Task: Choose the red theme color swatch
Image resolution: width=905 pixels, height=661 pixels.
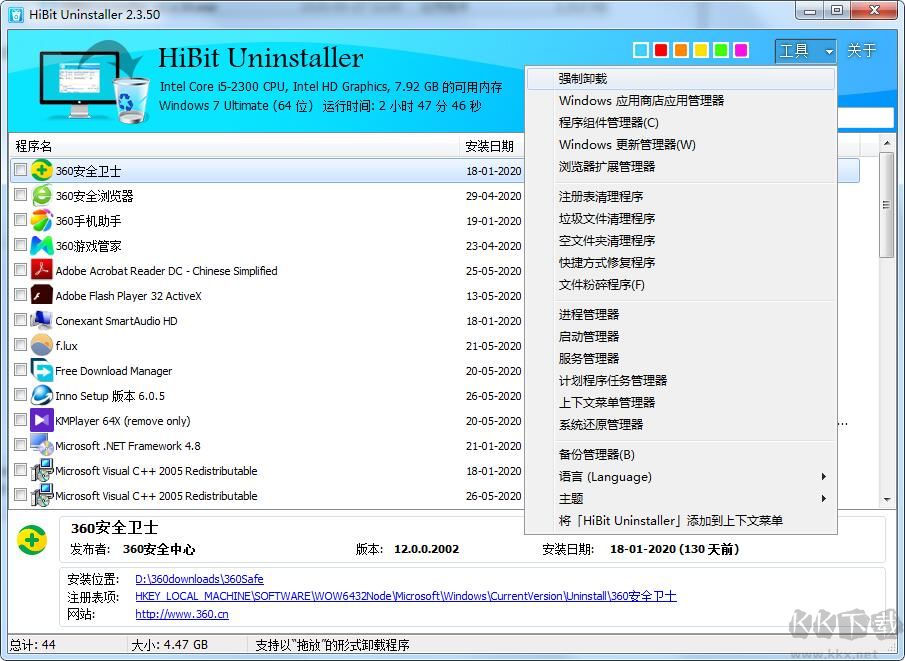Action: 661,50
